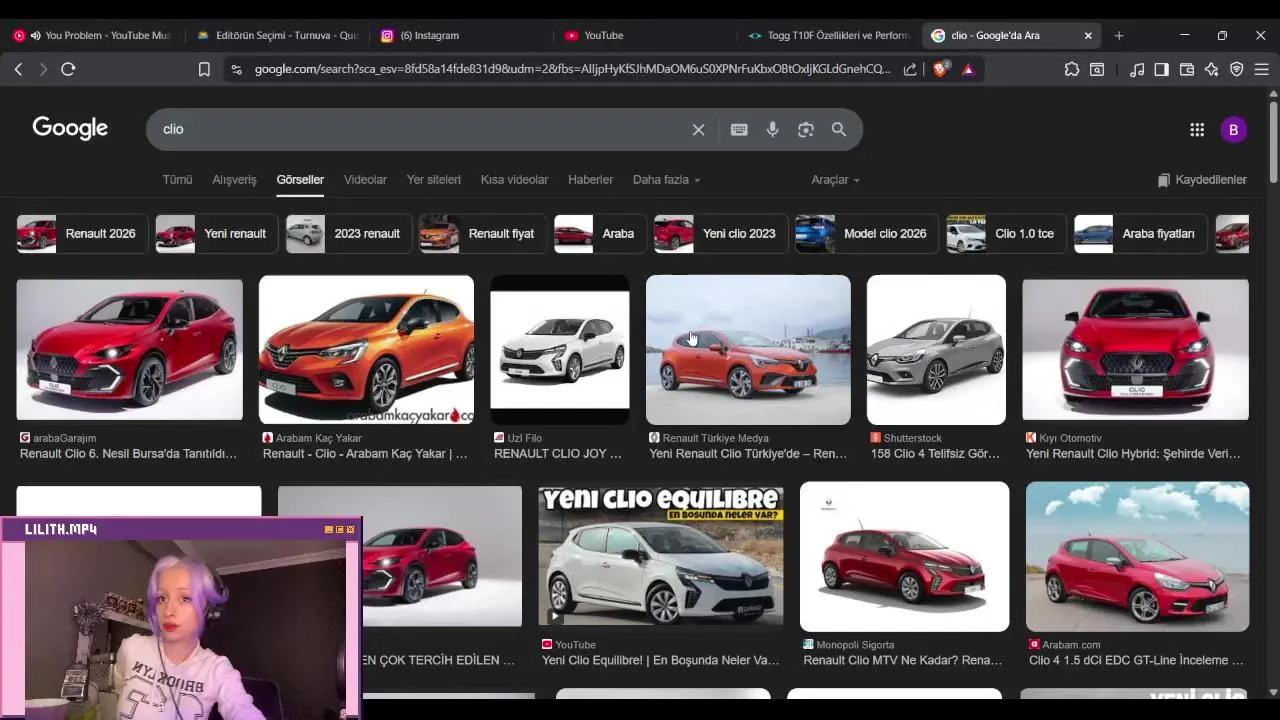Reload the page

(68, 69)
